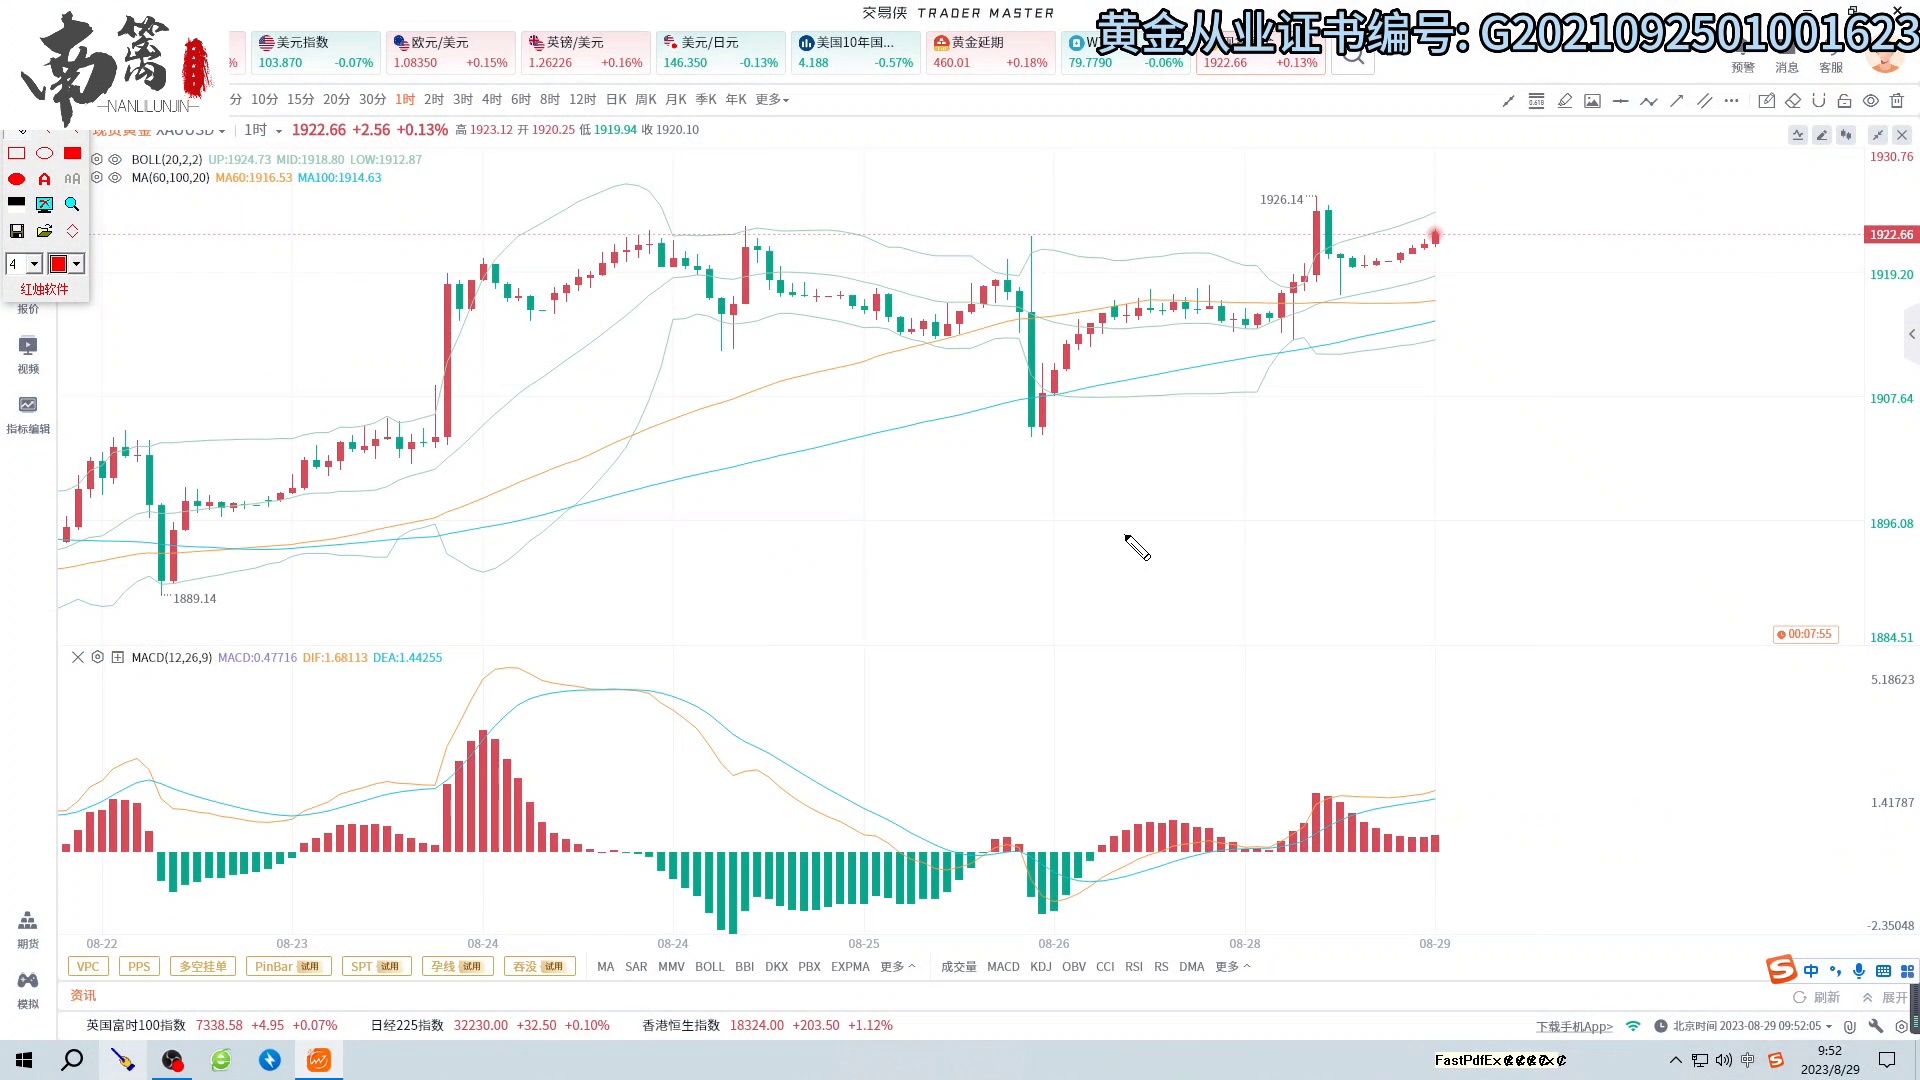The height and width of the screenshot is (1080, 1920).
Task: Pick the filled red rectangle annotation tool
Action: 72,153
